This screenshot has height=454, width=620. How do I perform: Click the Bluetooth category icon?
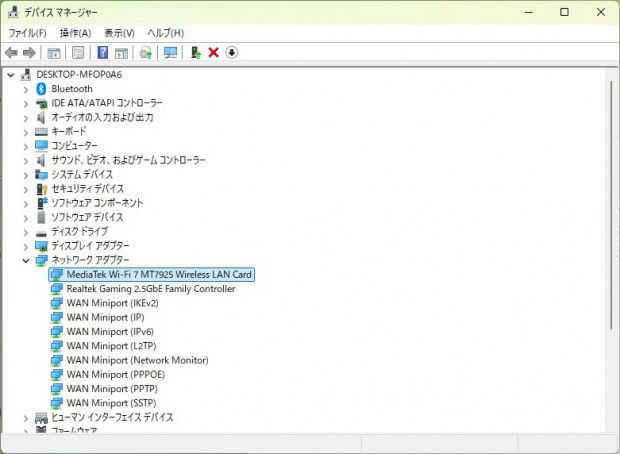[41, 89]
